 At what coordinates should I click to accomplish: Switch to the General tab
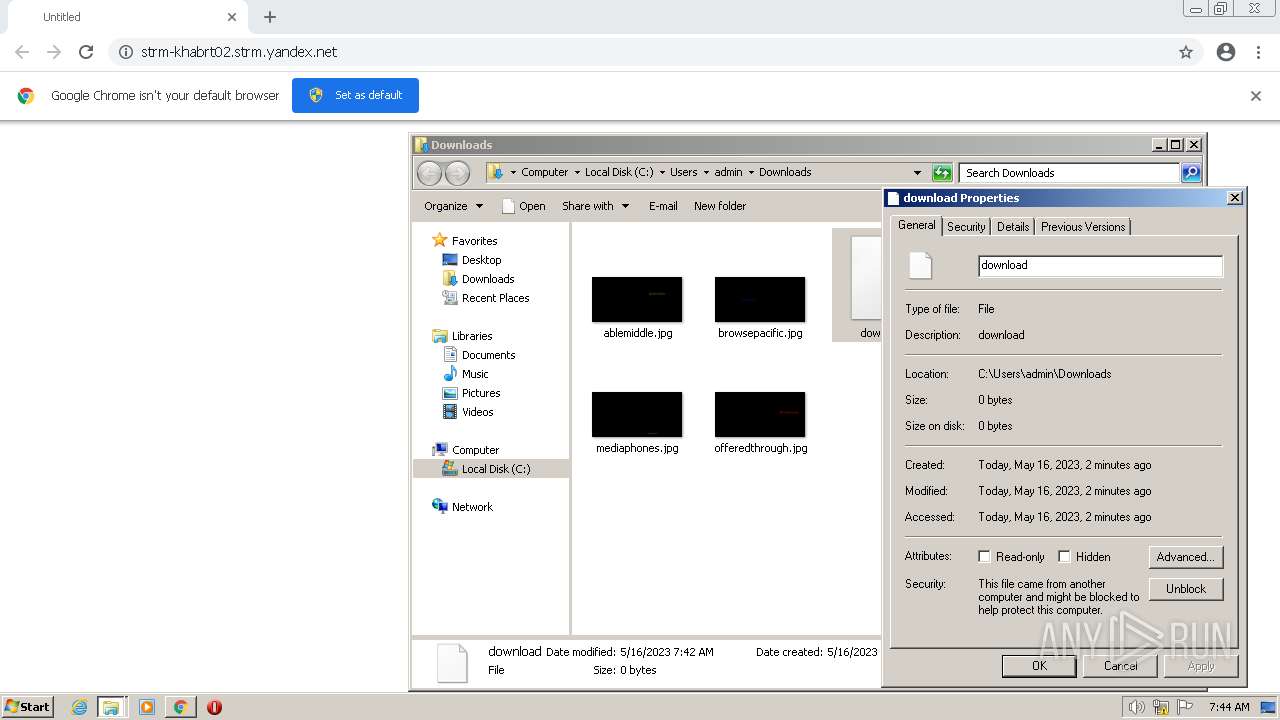point(916,225)
